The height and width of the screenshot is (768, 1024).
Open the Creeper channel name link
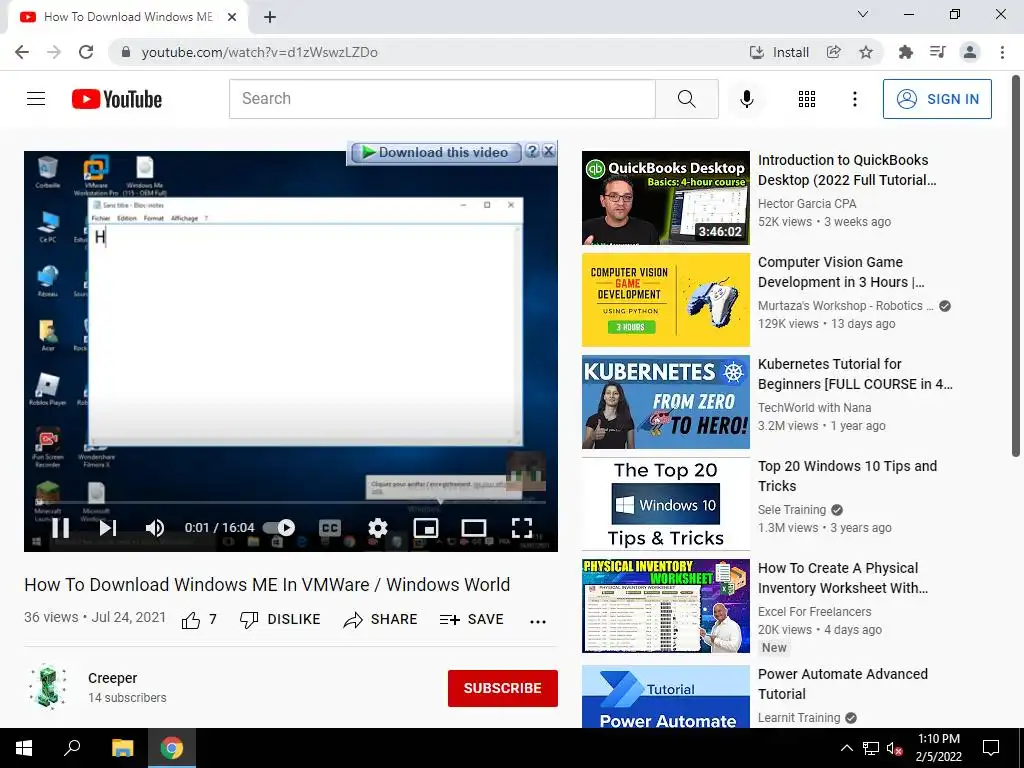pyautogui.click(x=112, y=678)
